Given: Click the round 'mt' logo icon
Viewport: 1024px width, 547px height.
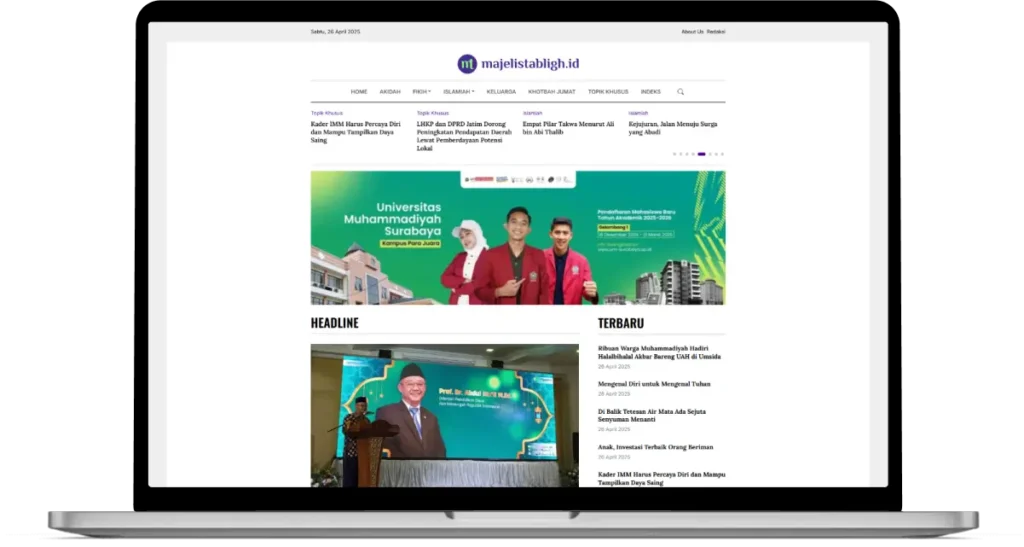Looking at the screenshot, I should 467,64.
